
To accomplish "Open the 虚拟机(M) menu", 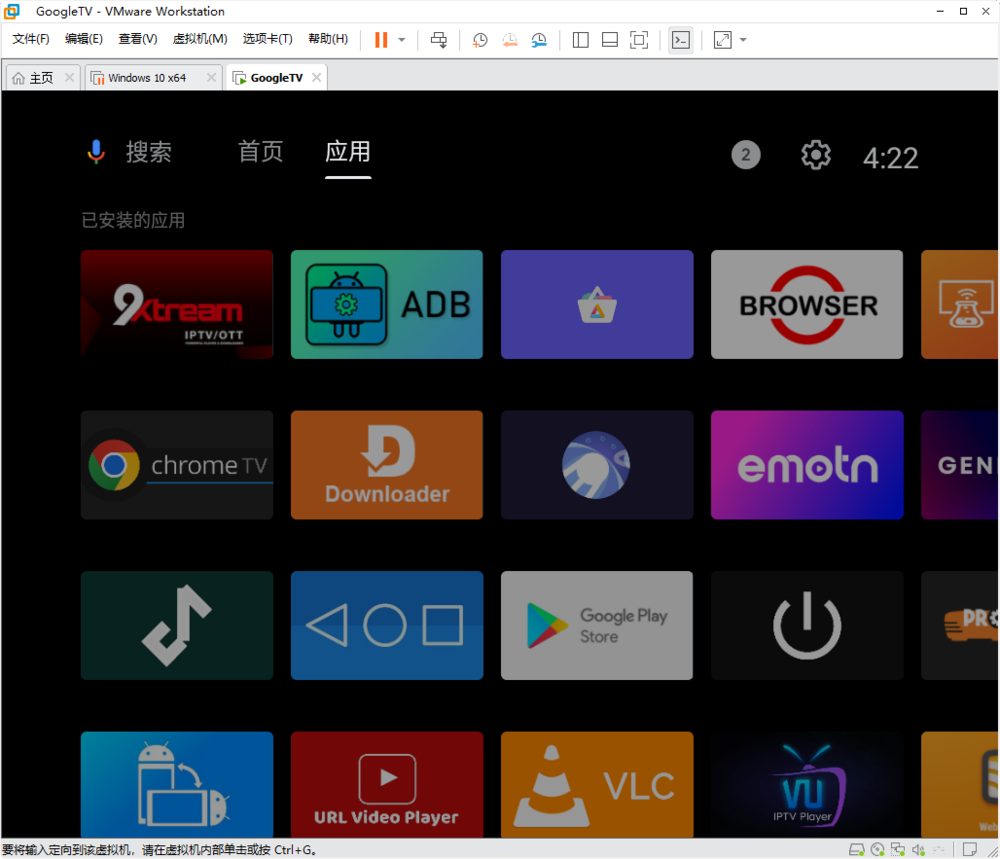I will [200, 39].
